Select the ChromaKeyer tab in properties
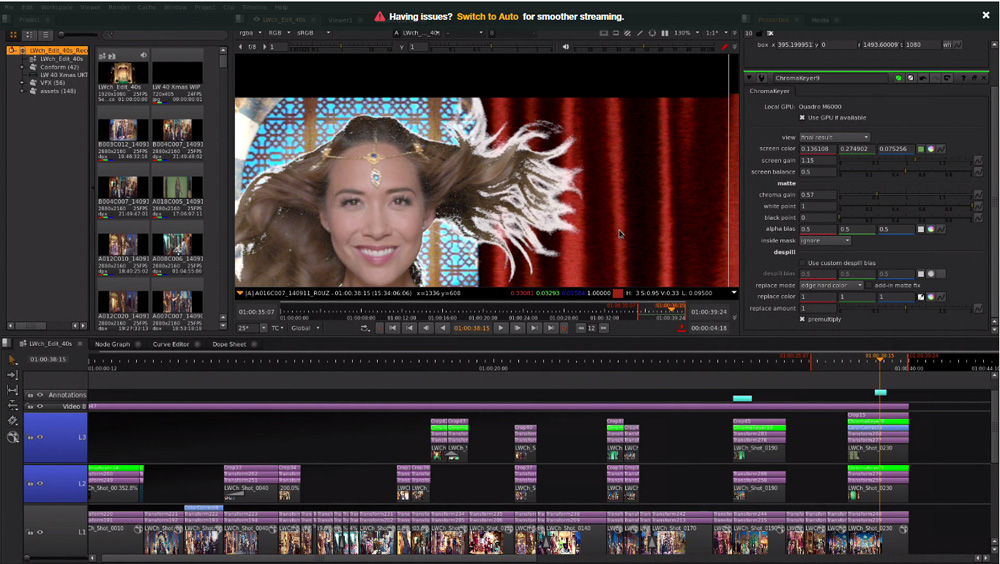1000x564 pixels. (769, 91)
